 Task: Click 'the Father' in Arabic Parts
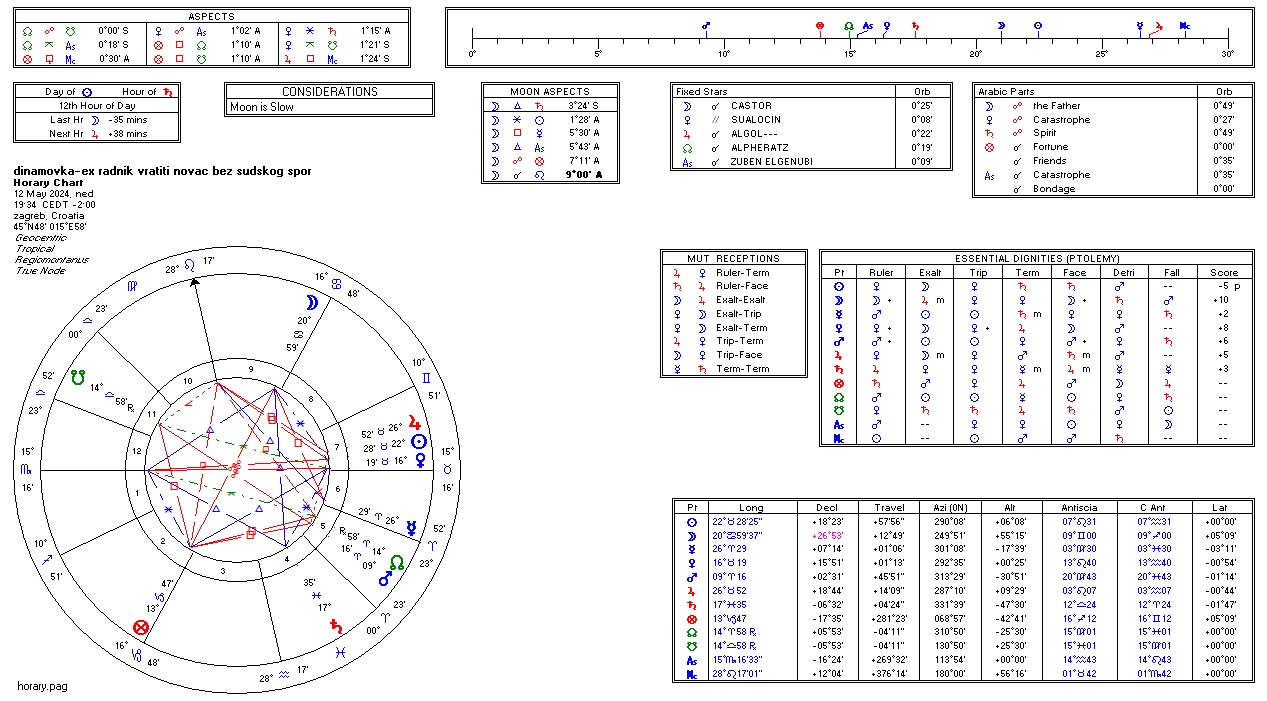pos(1057,106)
